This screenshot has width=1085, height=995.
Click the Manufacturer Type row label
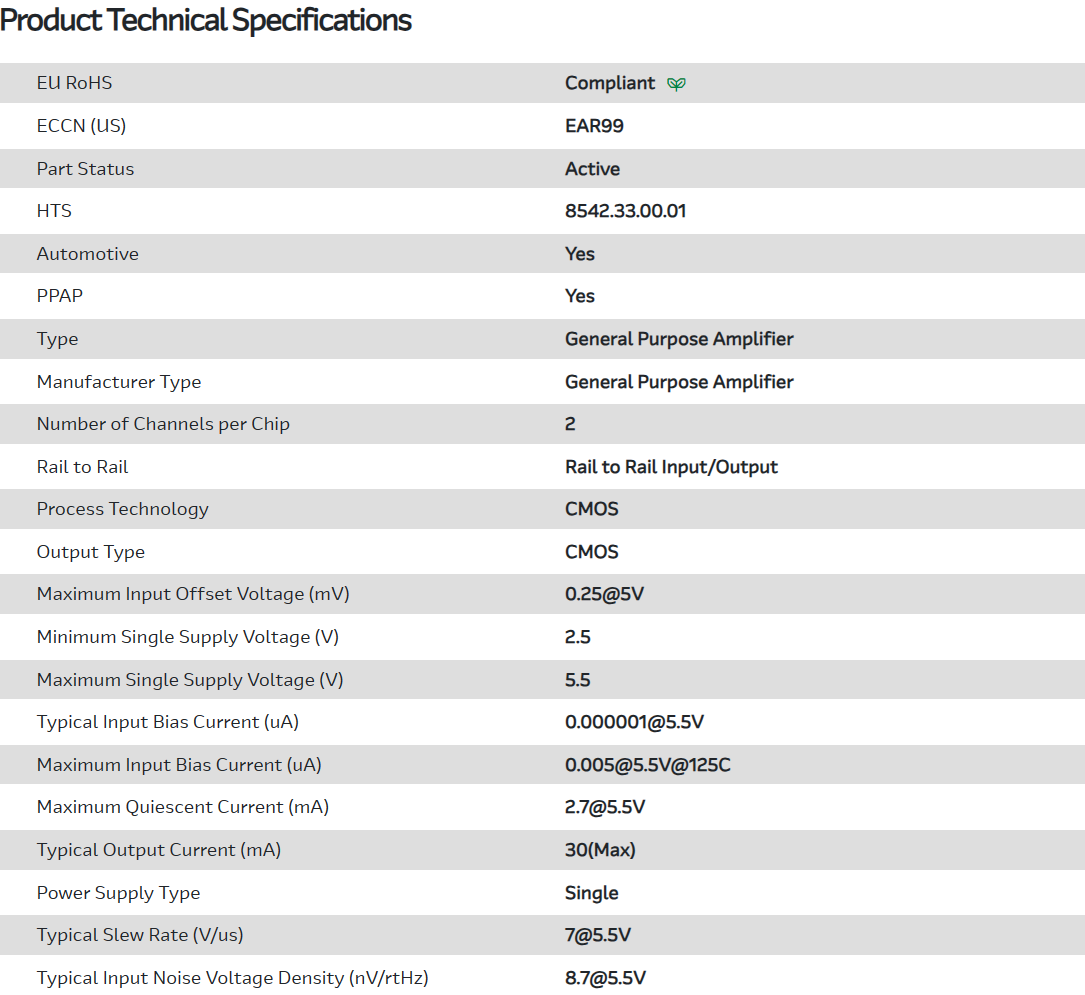point(119,382)
